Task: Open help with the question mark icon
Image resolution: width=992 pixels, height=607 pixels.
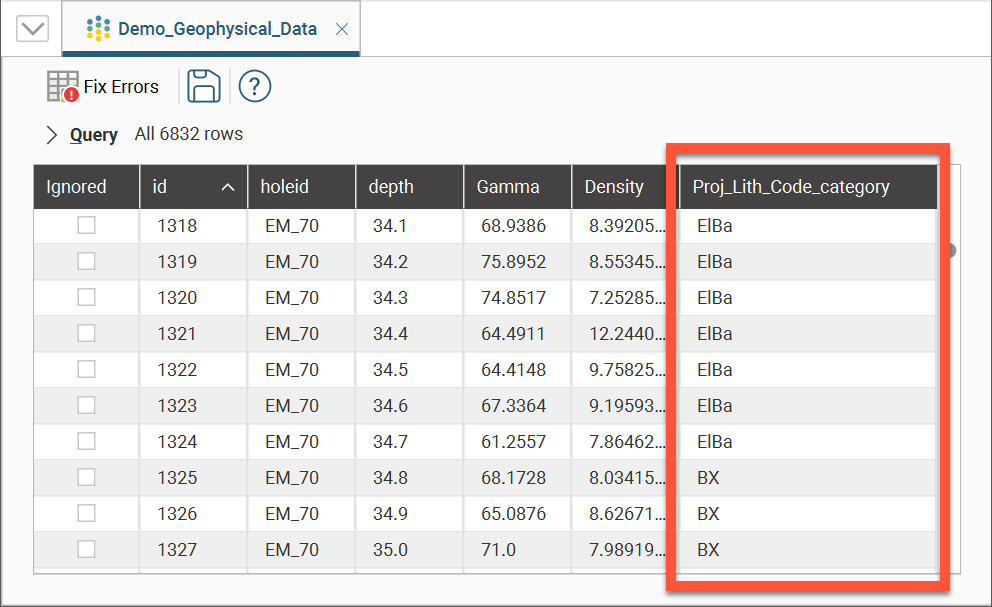Action: tap(255, 87)
